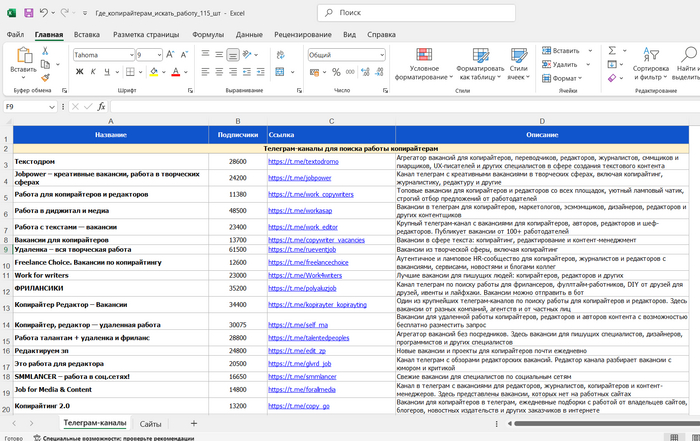The width and height of the screenshot is (700, 441).
Task: Open the t.me/textodromo hyperlink
Action: click(x=303, y=161)
